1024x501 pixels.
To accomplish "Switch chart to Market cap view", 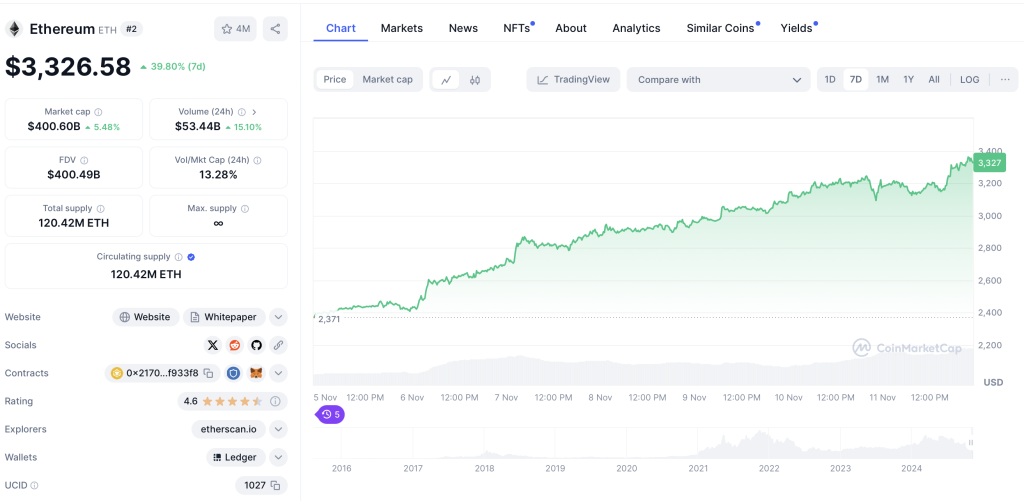I will click(388, 80).
